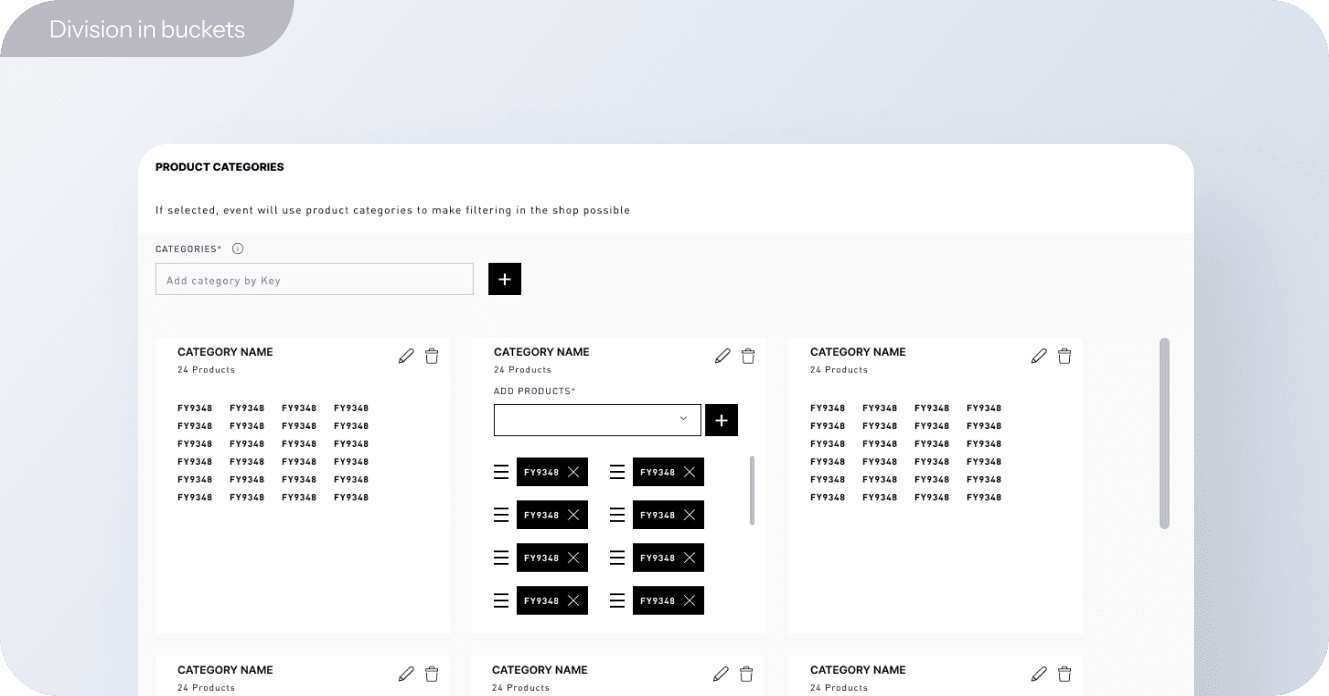Click trash icon on the bottom-right category card
This screenshot has height=696, width=1329.
(1065, 674)
